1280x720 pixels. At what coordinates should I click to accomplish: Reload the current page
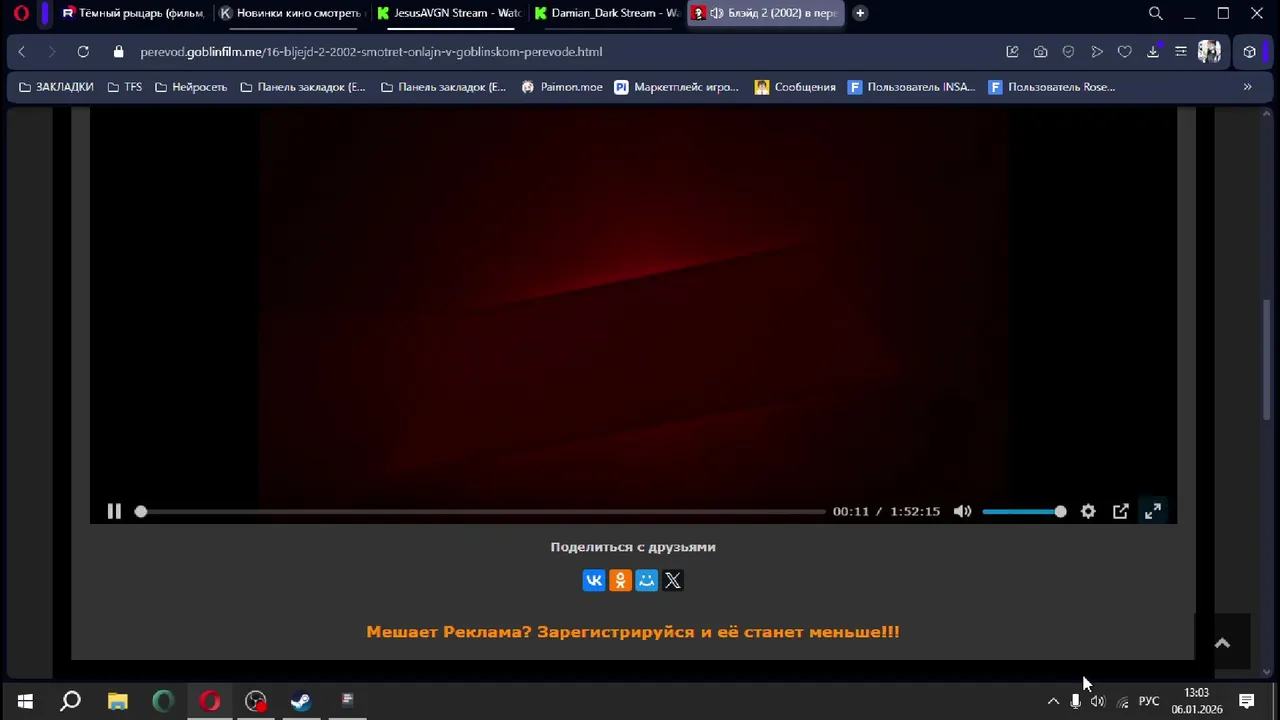[83, 52]
